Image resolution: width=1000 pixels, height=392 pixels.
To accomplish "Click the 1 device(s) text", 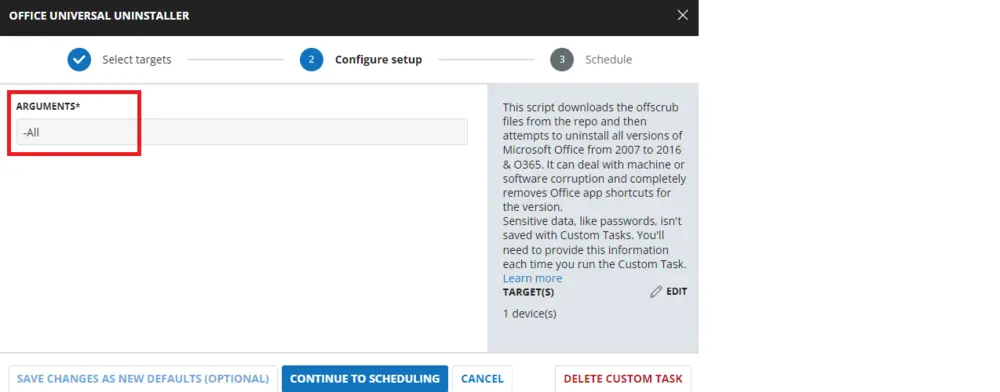I will pos(529,314).
